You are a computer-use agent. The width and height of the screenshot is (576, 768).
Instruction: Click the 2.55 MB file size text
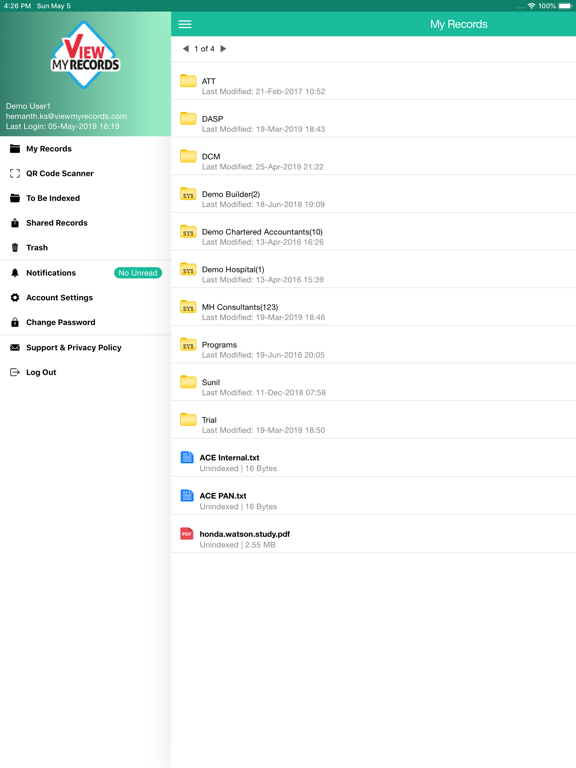tap(260, 545)
